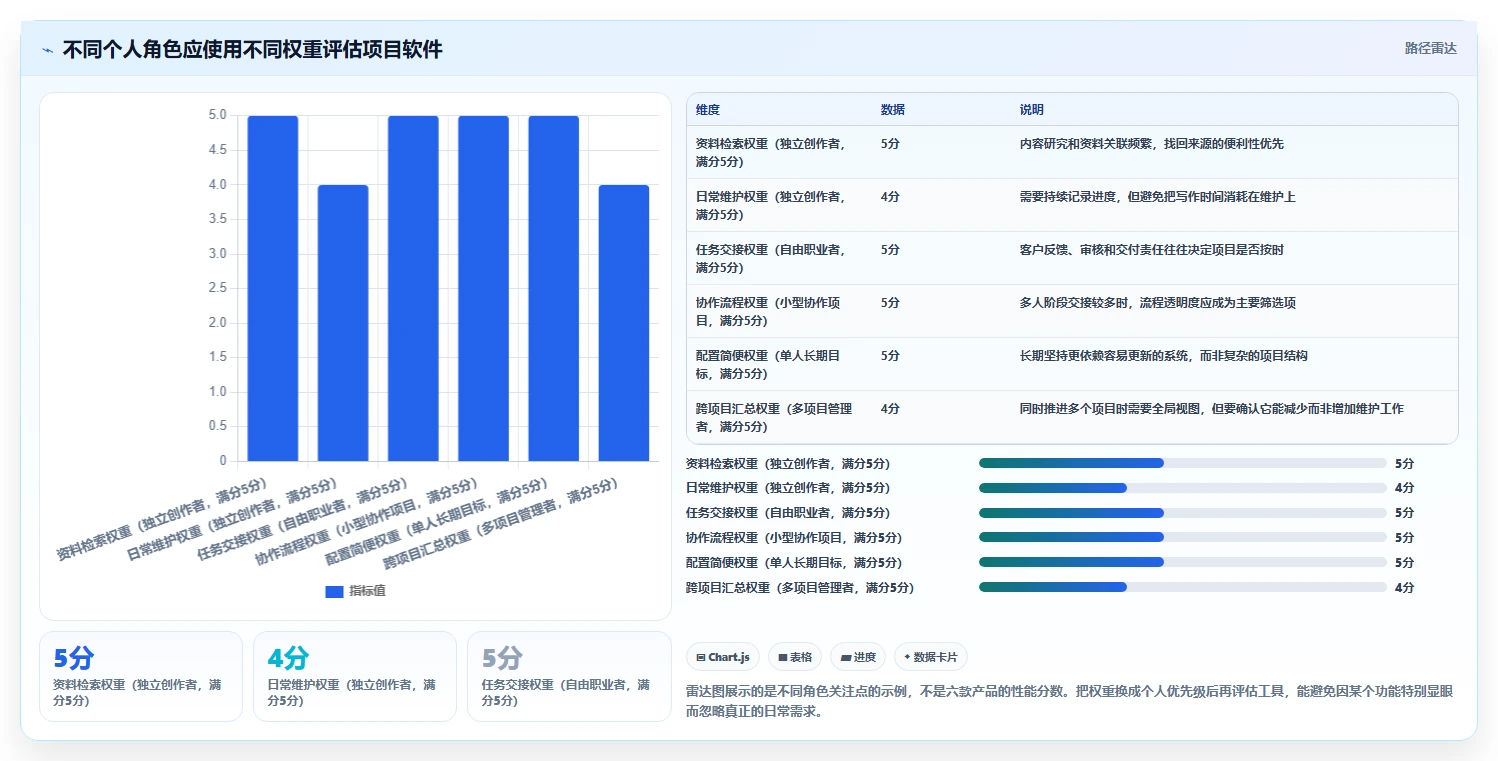Click description 同时推进多个项目时需要全局视图

click(1212, 409)
